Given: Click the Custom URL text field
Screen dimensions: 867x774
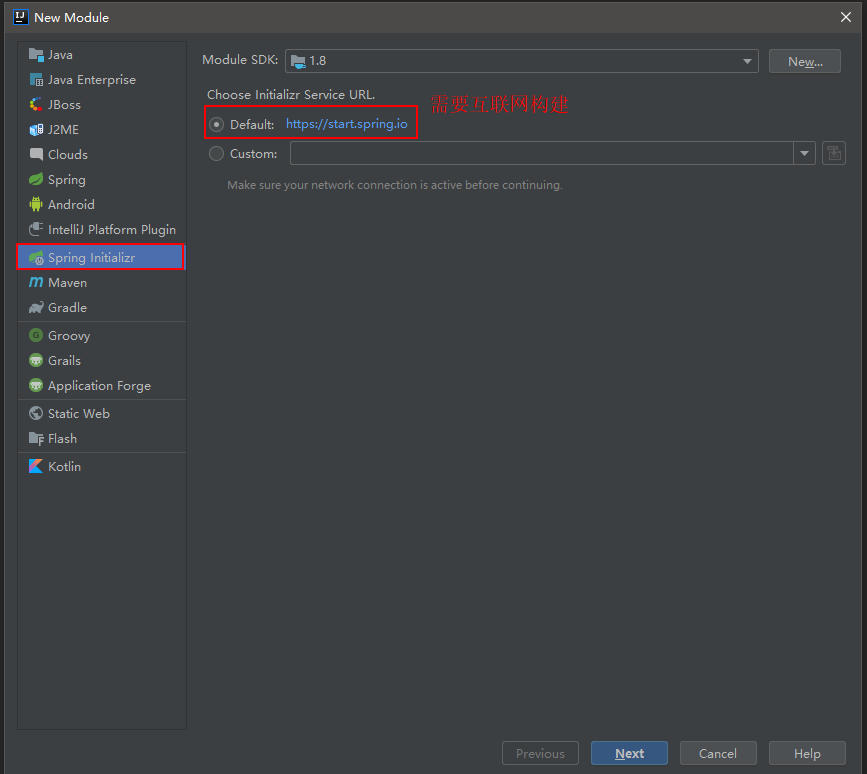Looking at the screenshot, I should pos(540,154).
